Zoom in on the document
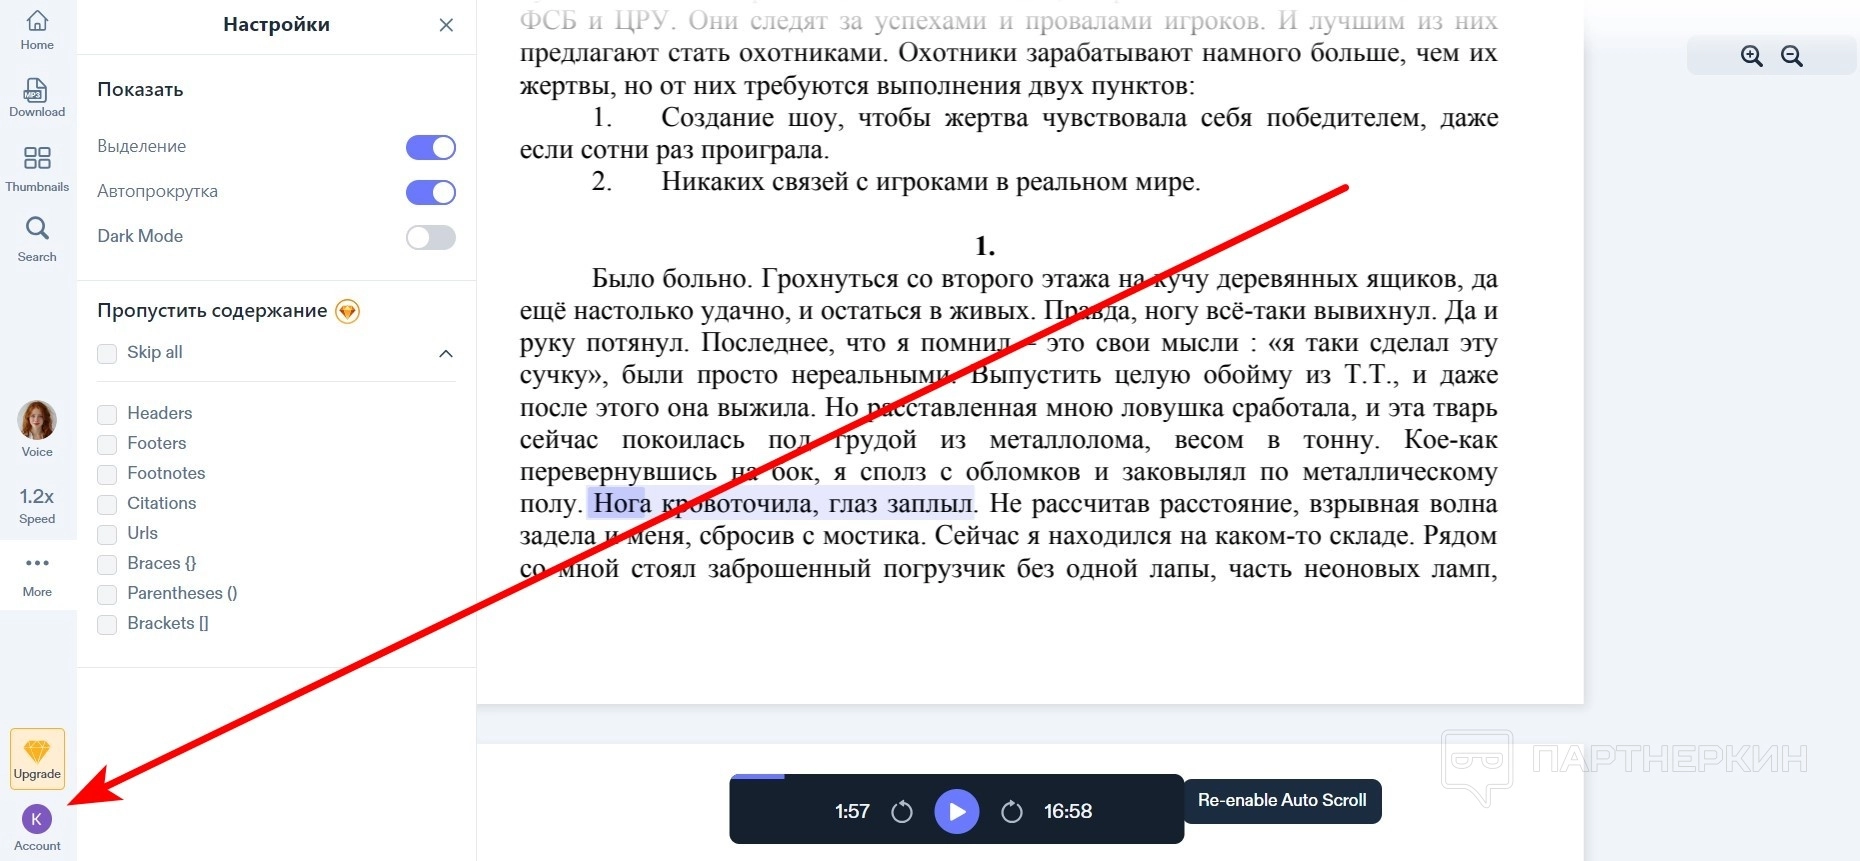Image resolution: width=1860 pixels, height=861 pixels. [x=1751, y=56]
